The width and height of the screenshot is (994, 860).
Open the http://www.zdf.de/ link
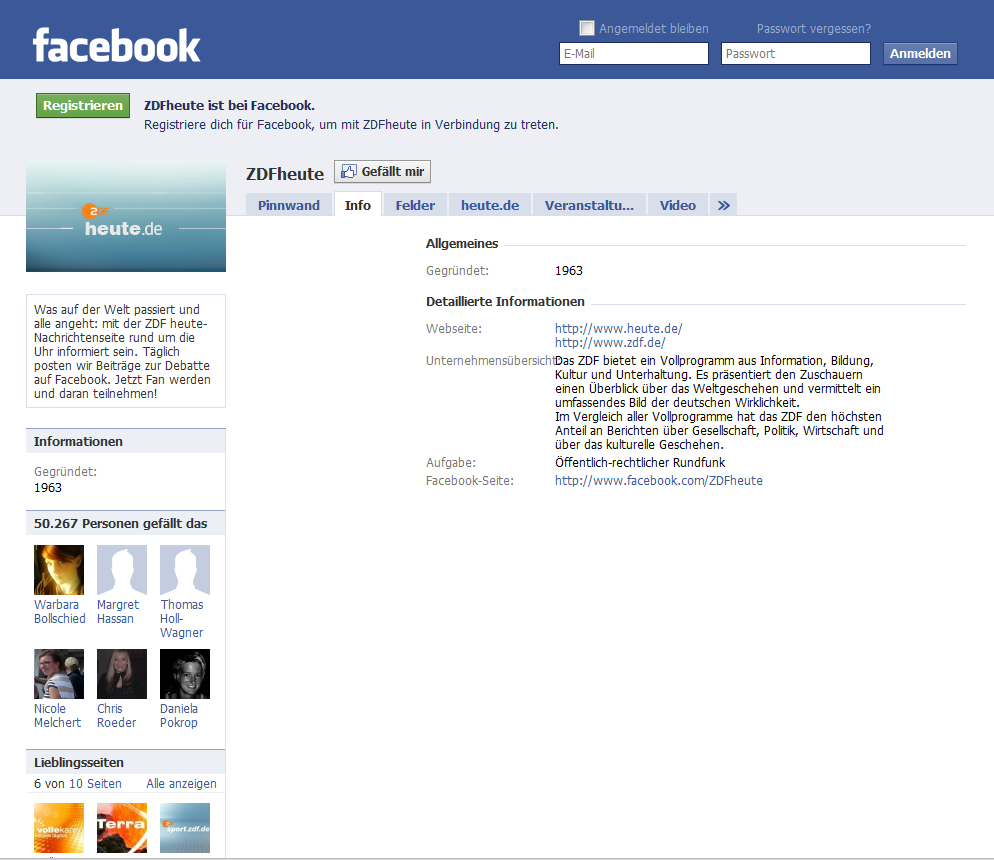pos(610,342)
